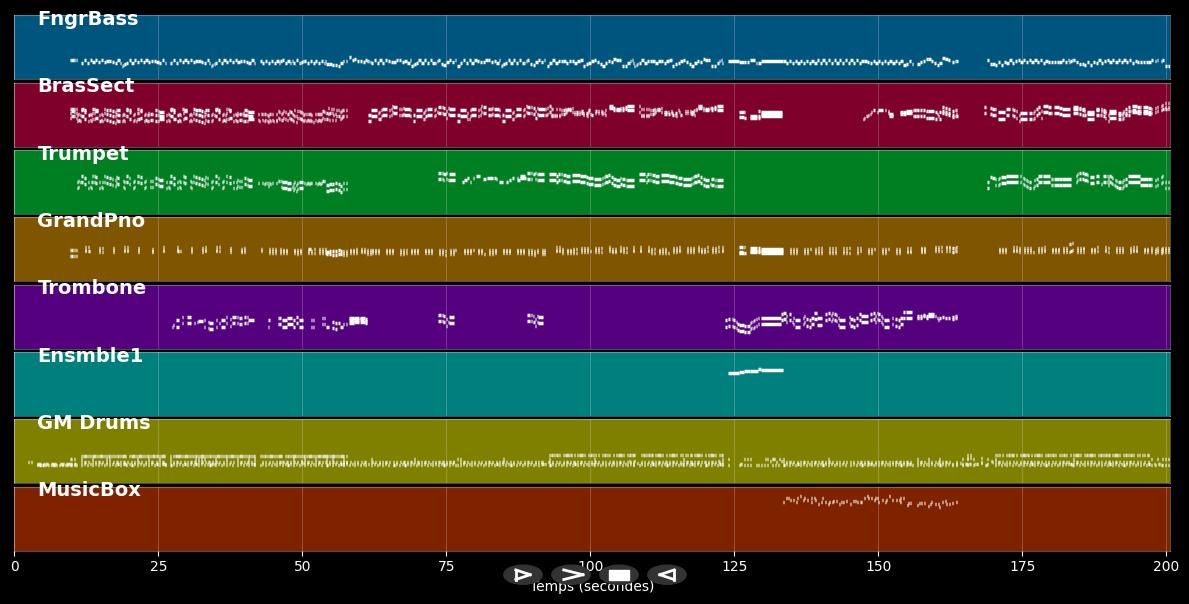Click the right-pointing triangle playback button
The height and width of the screenshot is (604, 1189).
point(523,575)
